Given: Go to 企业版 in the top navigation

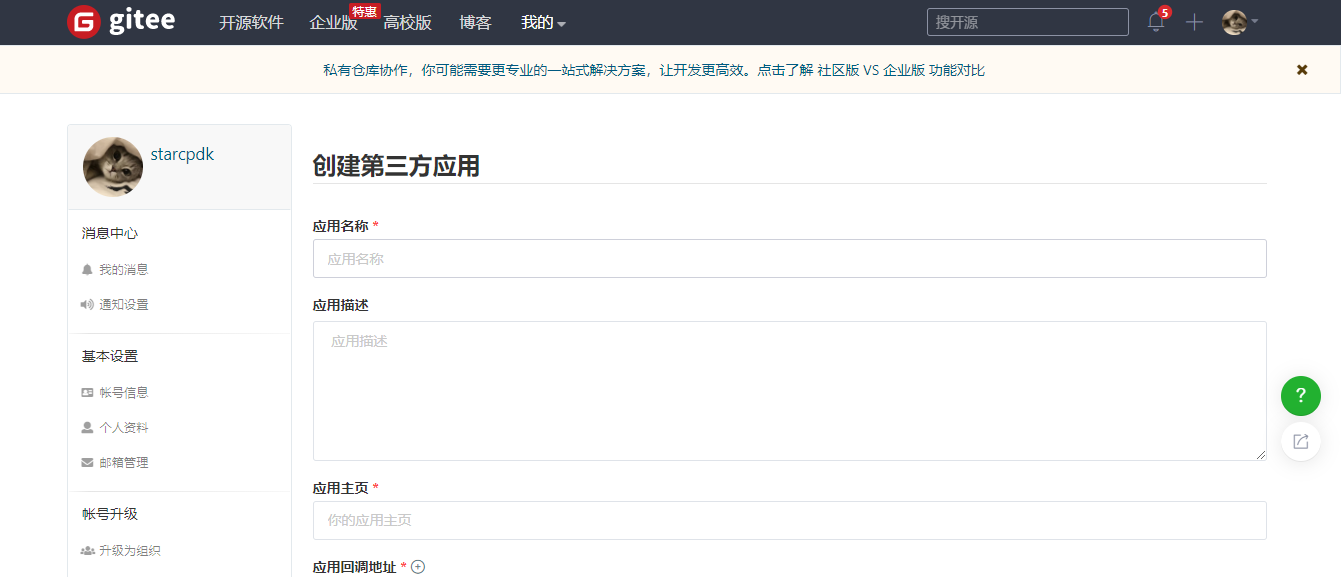Looking at the screenshot, I should 333,23.
